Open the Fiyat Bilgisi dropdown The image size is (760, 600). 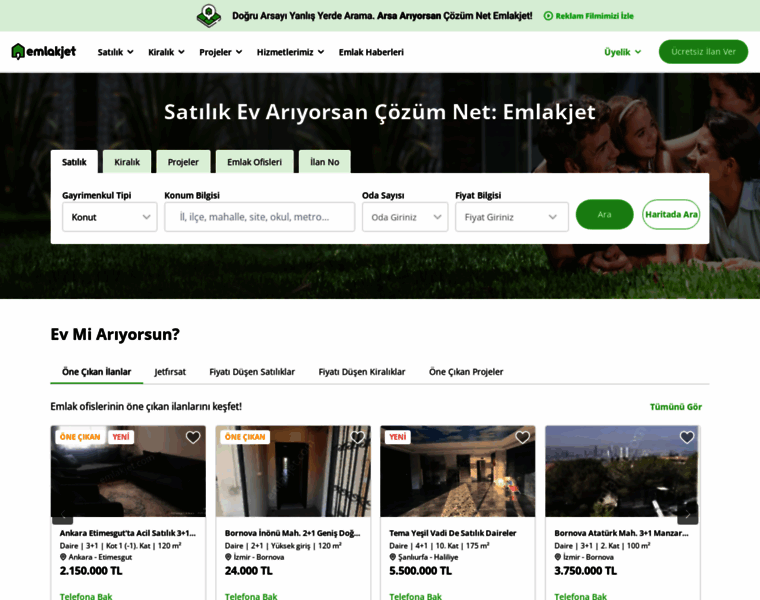coord(512,217)
